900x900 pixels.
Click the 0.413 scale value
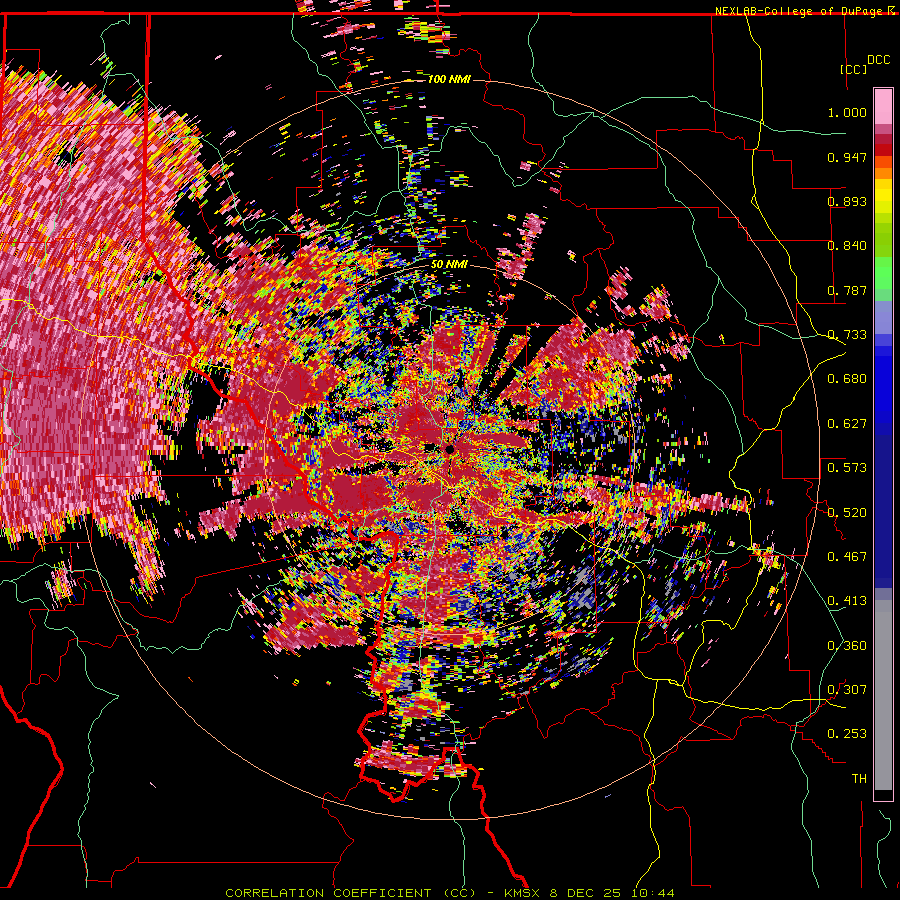[847, 600]
